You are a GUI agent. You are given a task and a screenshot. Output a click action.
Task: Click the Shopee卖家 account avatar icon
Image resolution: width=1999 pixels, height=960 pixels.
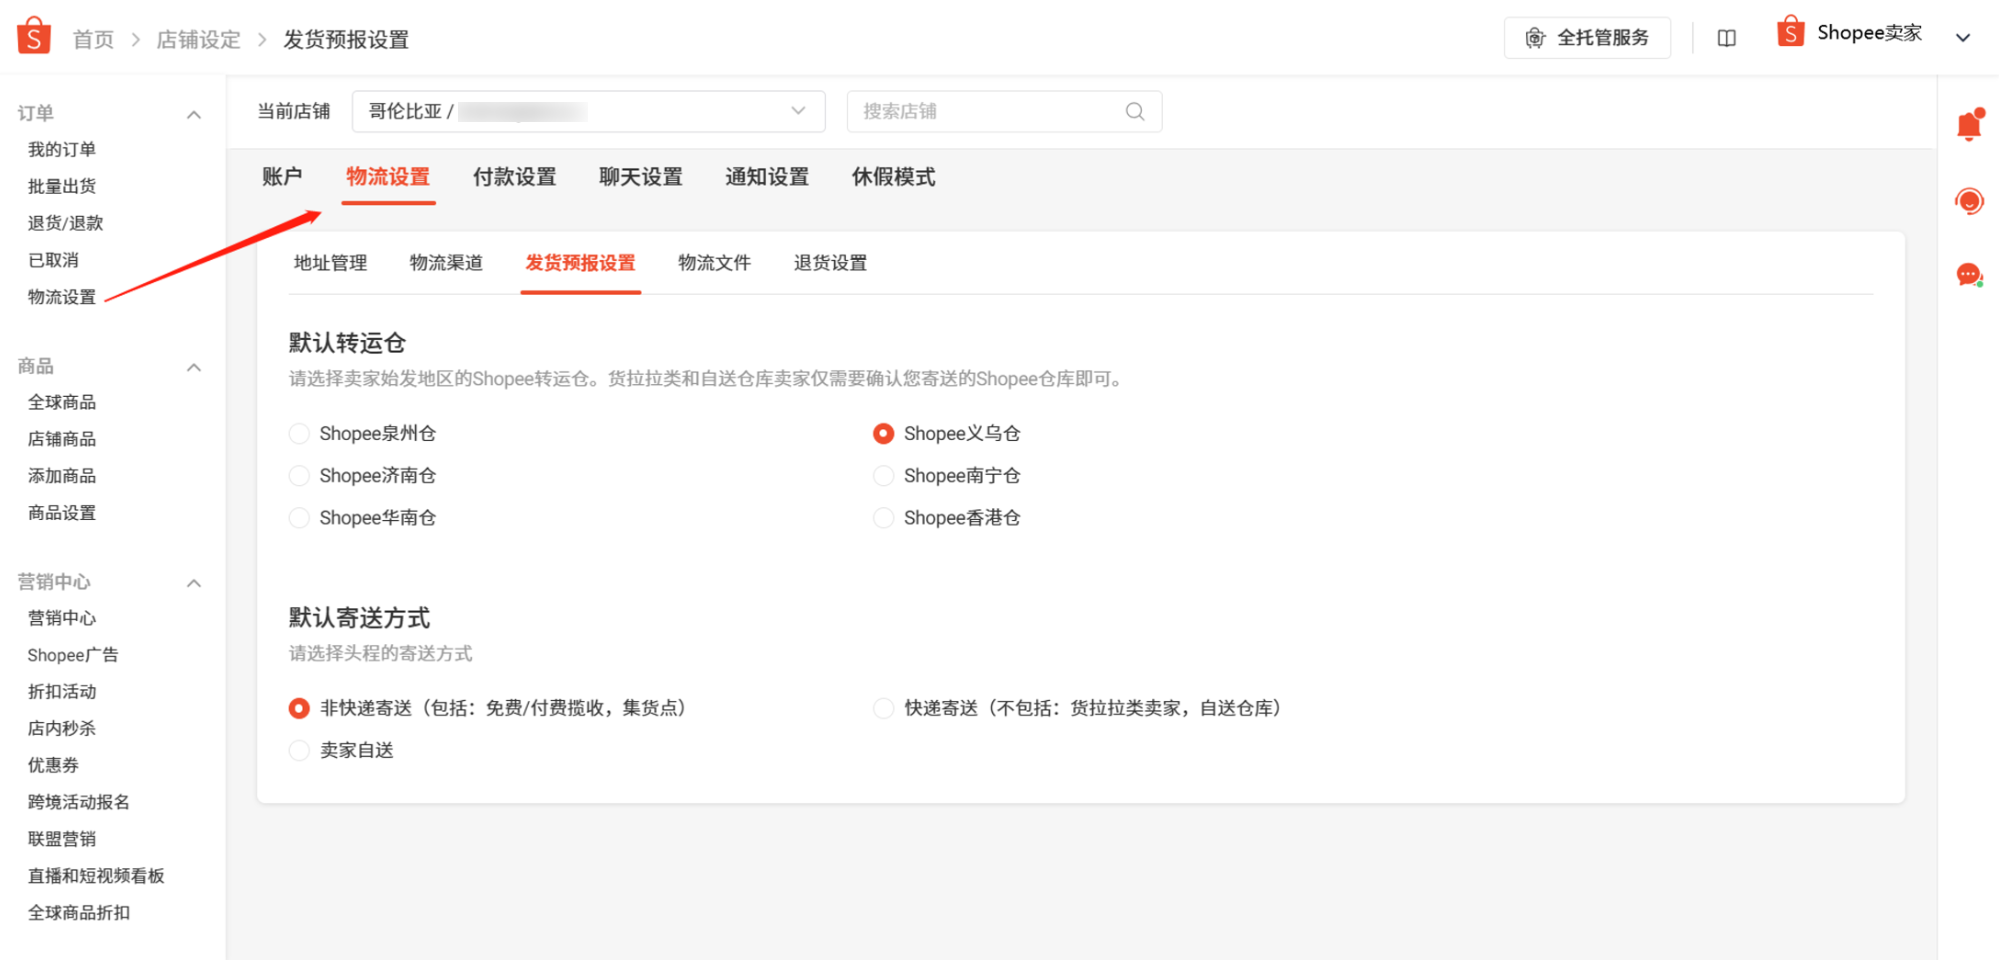tap(1790, 33)
